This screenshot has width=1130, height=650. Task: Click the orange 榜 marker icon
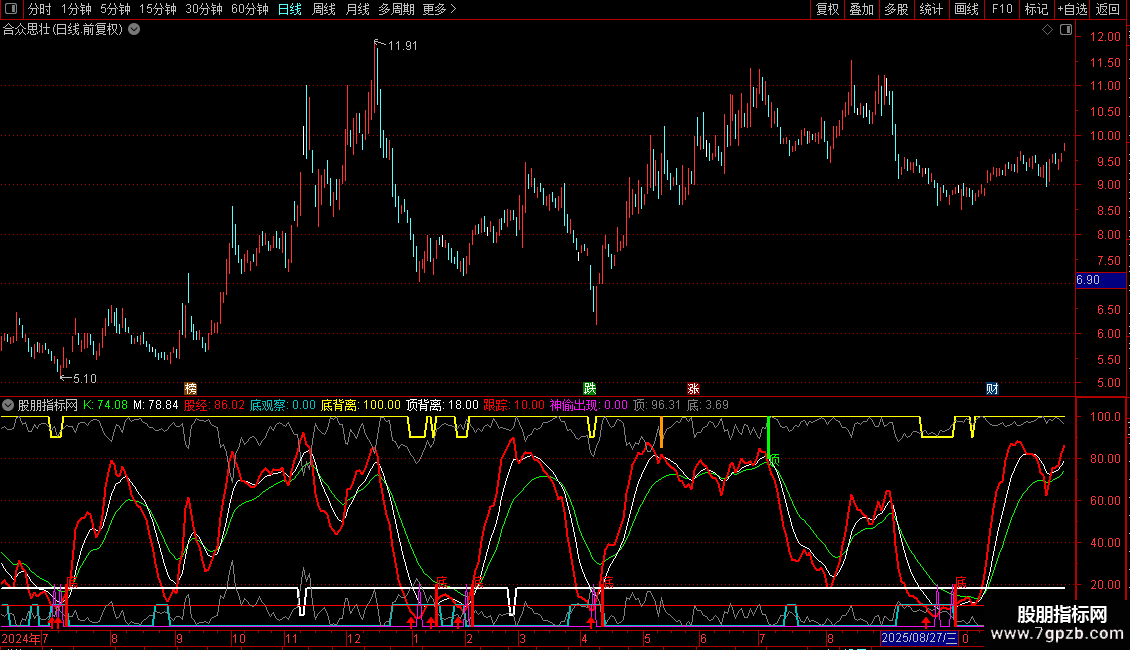(x=191, y=388)
